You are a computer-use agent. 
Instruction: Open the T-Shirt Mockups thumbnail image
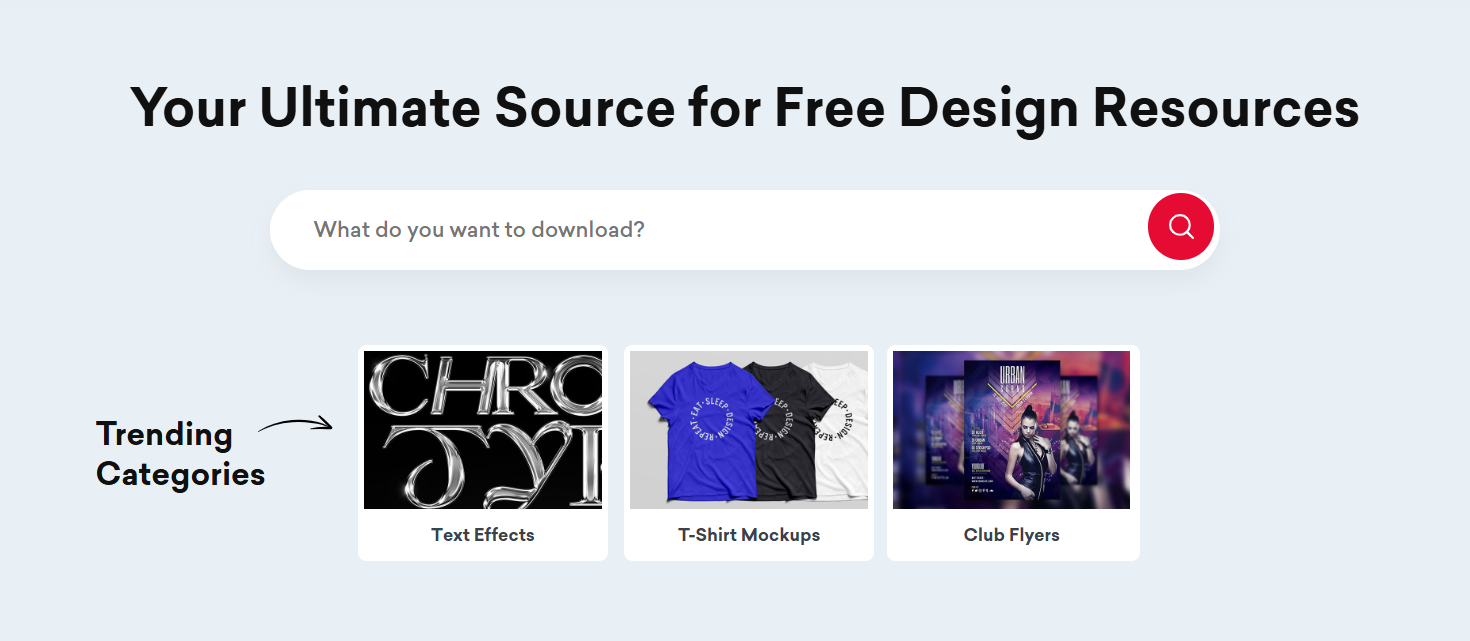point(749,430)
